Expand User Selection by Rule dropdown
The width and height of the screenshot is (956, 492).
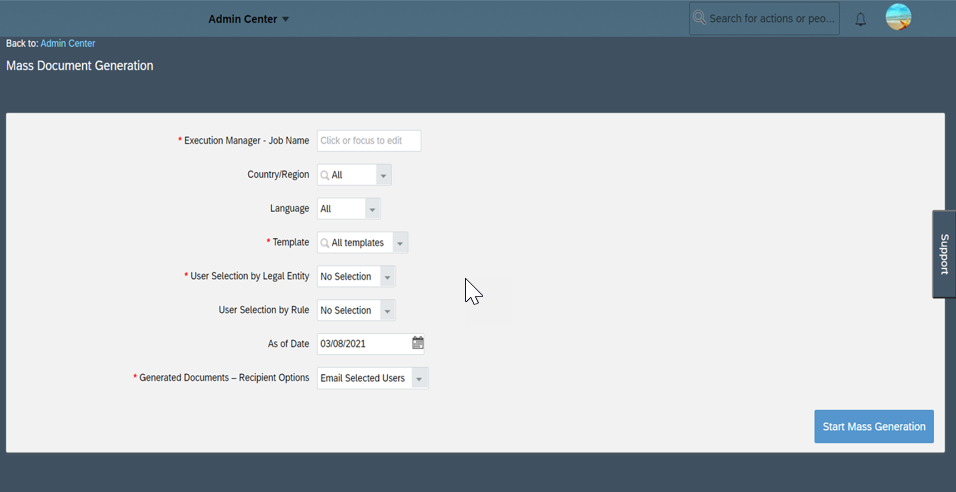pyautogui.click(x=387, y=310)
